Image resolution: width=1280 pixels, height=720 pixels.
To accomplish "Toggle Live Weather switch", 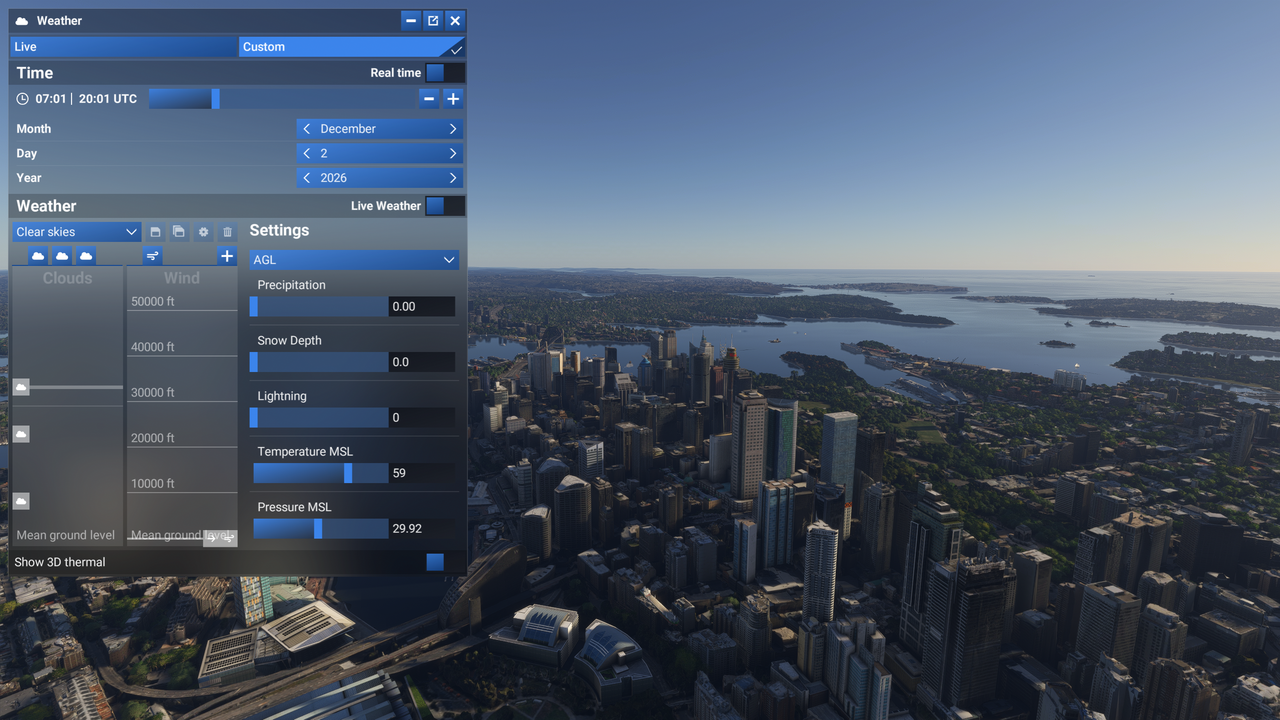I will pos(444,206).
